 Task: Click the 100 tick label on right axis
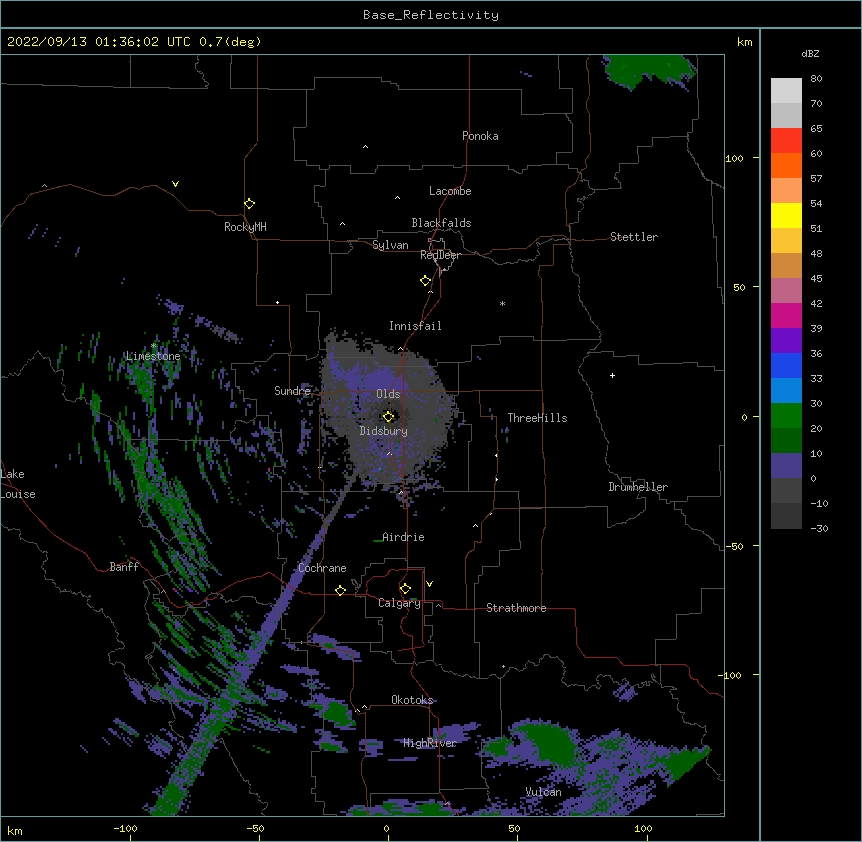point(734,158)
